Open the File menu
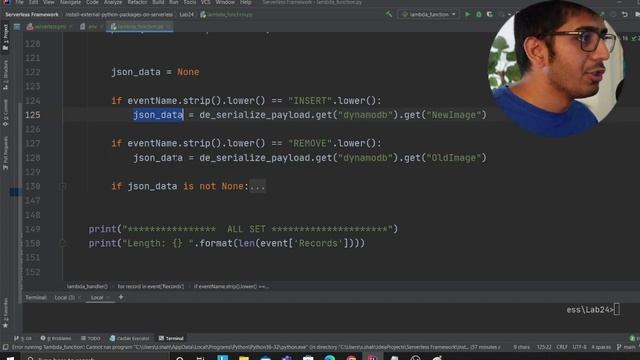The width and height of the screenshot is (640, 360). [19, 2]
